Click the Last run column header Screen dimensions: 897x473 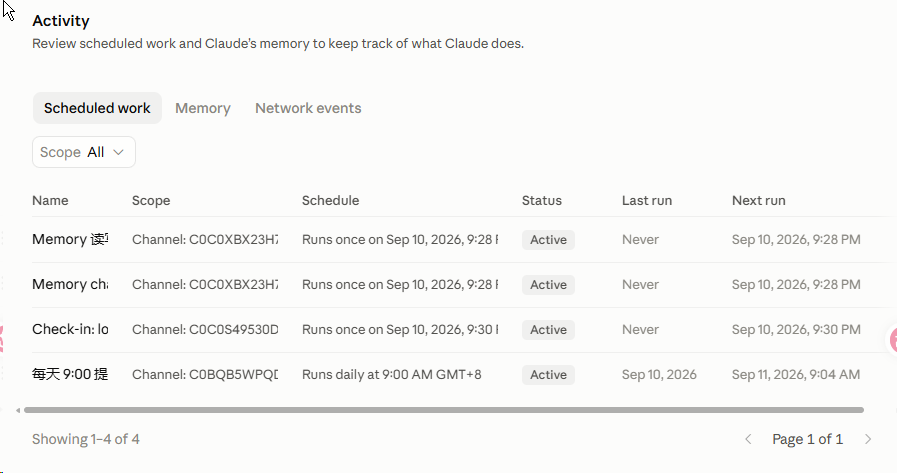click(x=647, y=201)
